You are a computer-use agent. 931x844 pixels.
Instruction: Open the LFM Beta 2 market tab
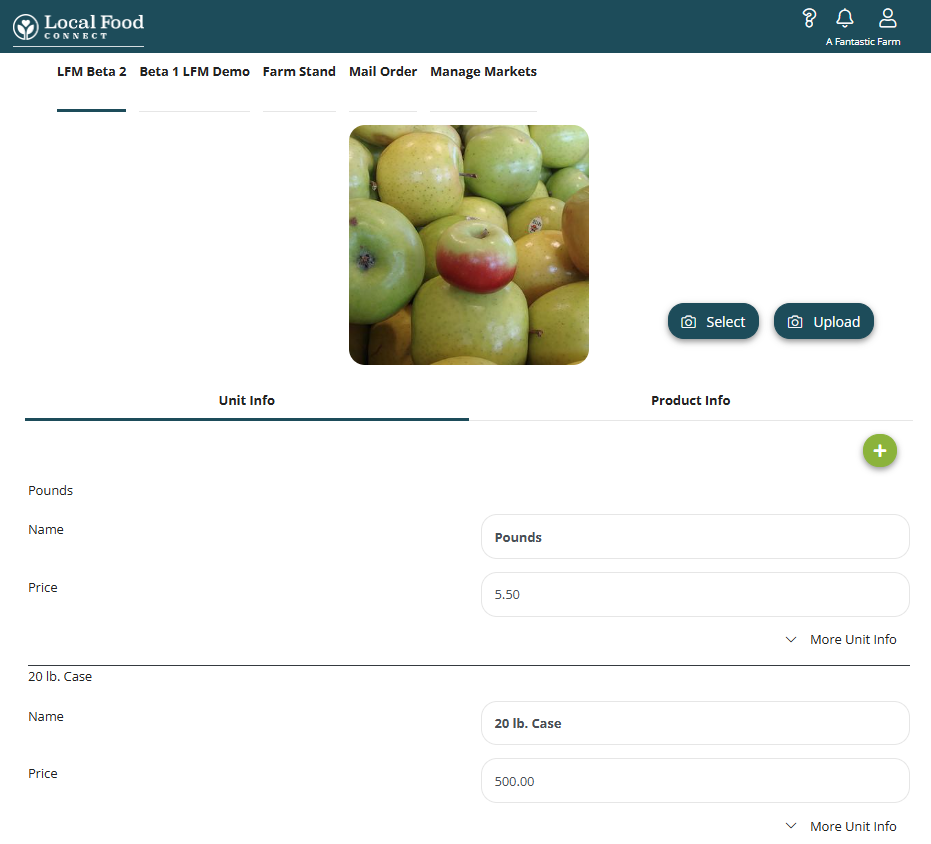click(91, 72)
